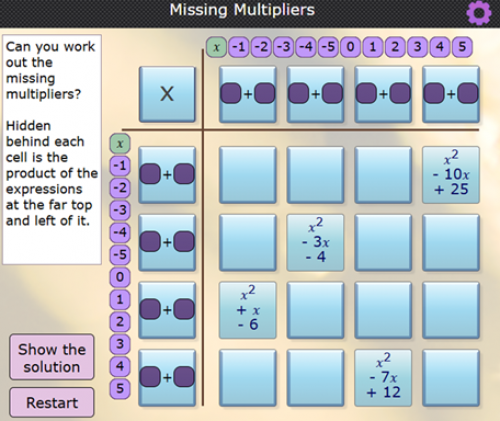This screenshot has width=500, height=421.
Task: Click the Restart button
Action: (x=52, y=402)
